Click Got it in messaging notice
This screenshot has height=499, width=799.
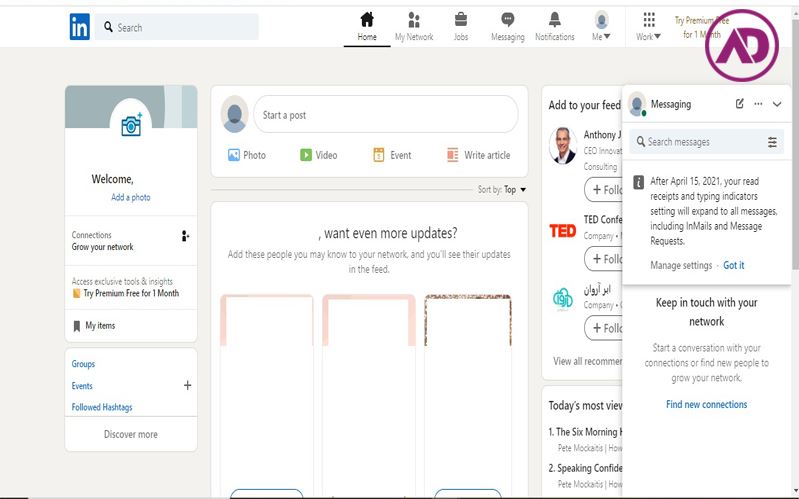click(734, 266)
